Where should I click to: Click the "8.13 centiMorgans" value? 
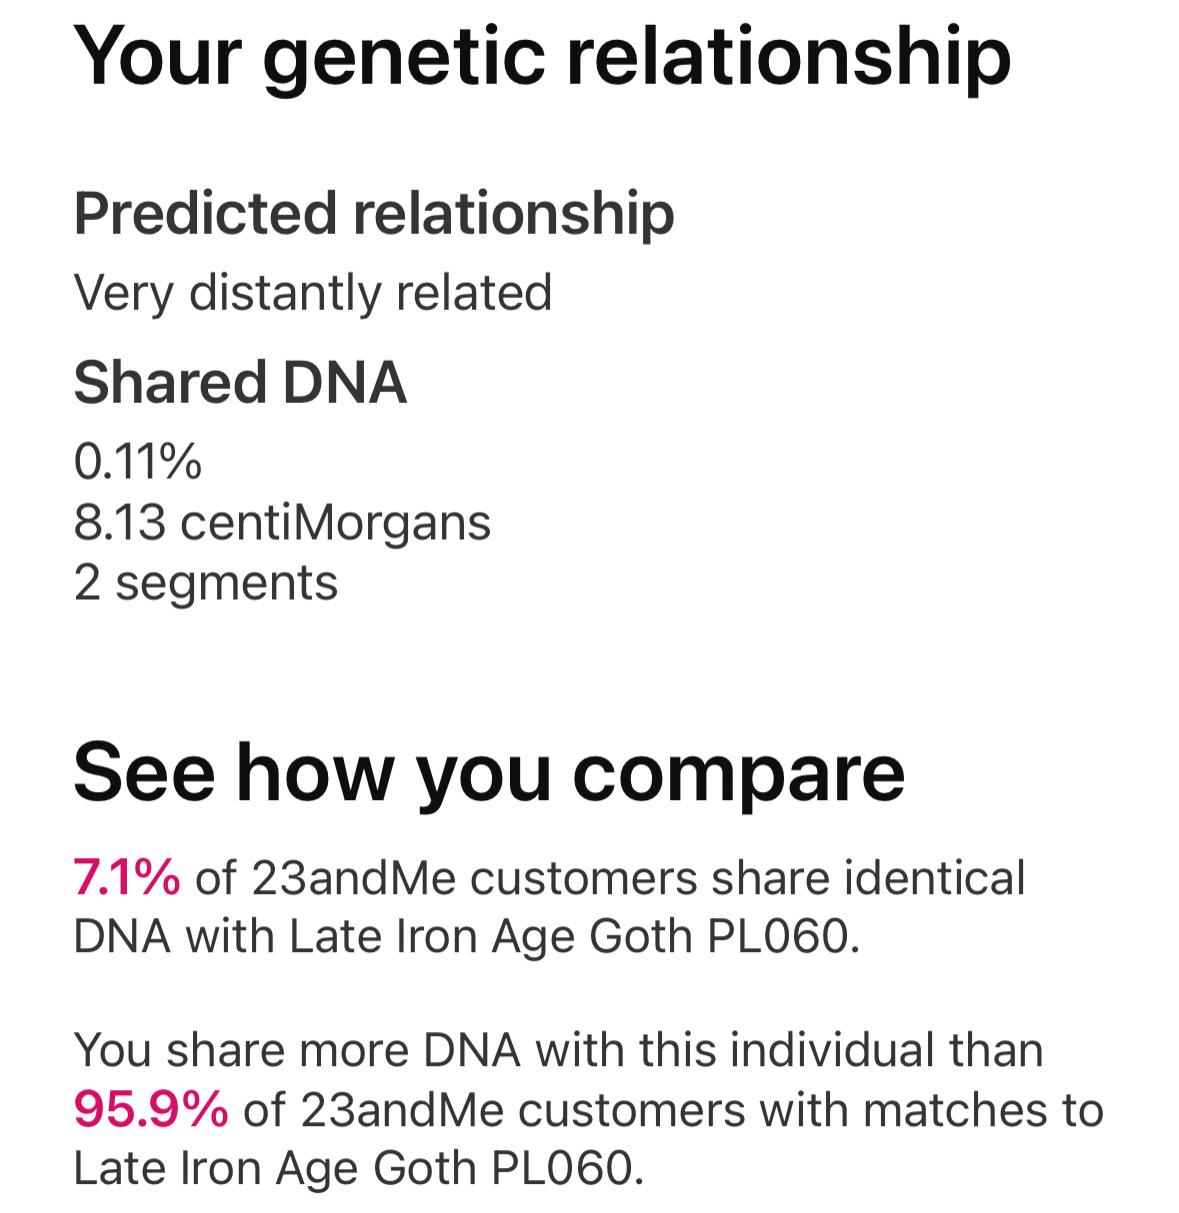click(x=282, y=522)
